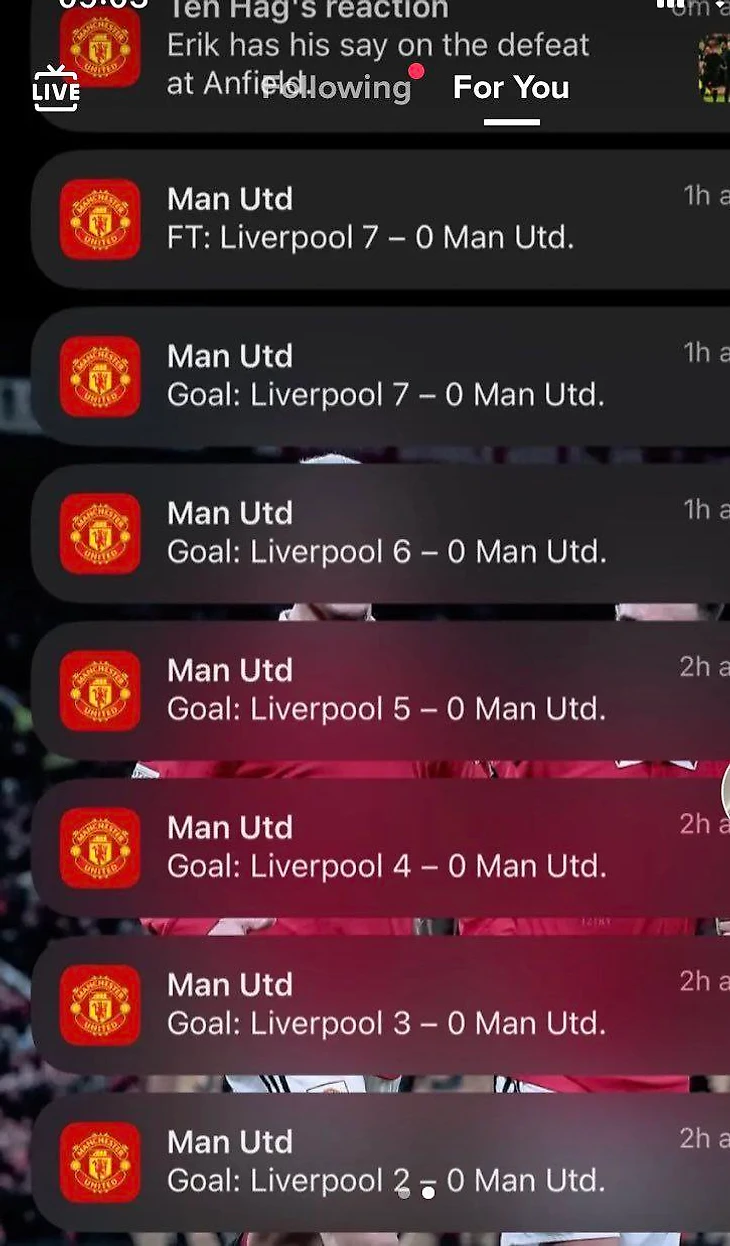Tap Man Utd crest on 4 – 0 notification
Image resolution: width=730 pixels, height=1246 pixels.
[x=100, y=847]
